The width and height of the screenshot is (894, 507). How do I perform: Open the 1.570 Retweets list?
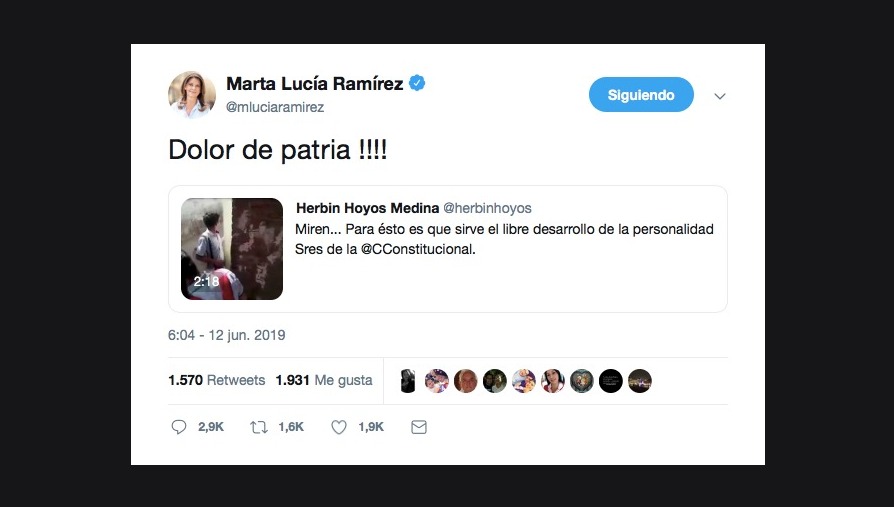[x=217, y=380]
